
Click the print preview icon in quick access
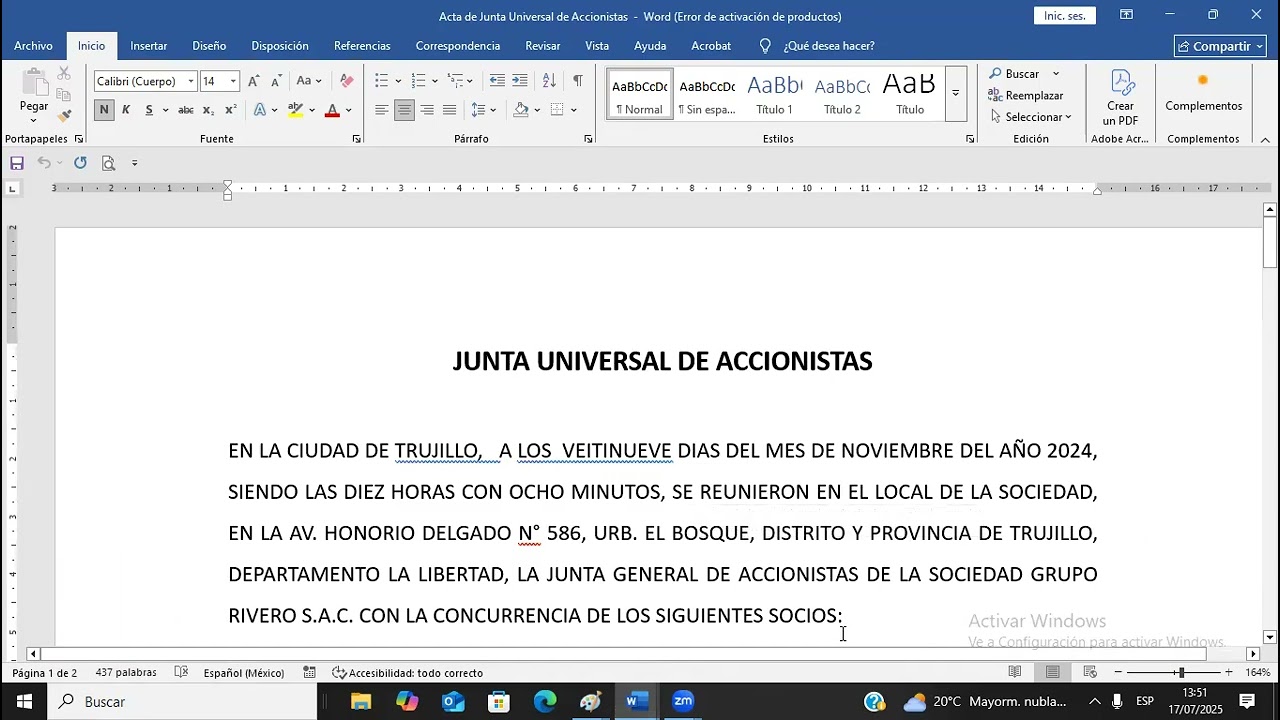[108, 163]
